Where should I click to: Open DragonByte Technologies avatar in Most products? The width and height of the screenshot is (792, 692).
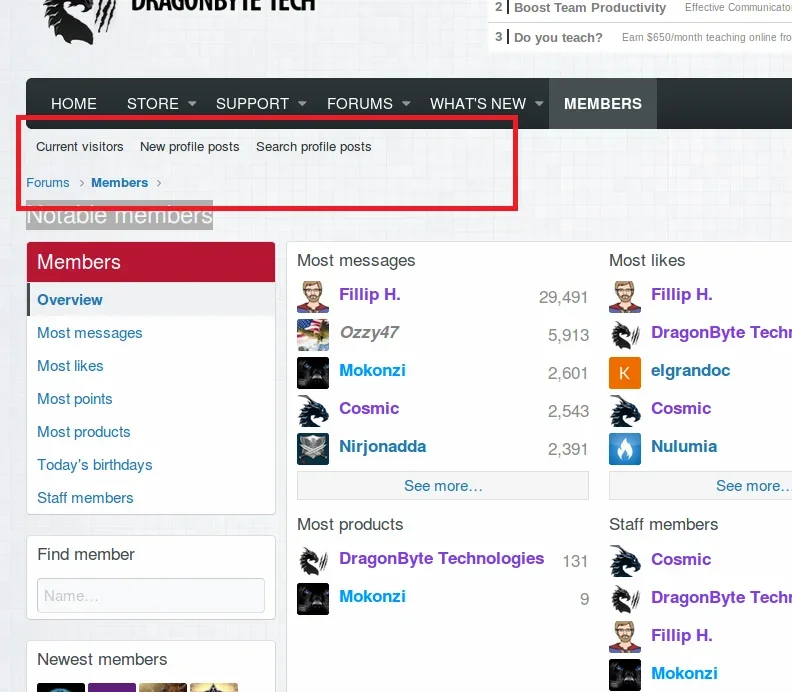(313, 561)
